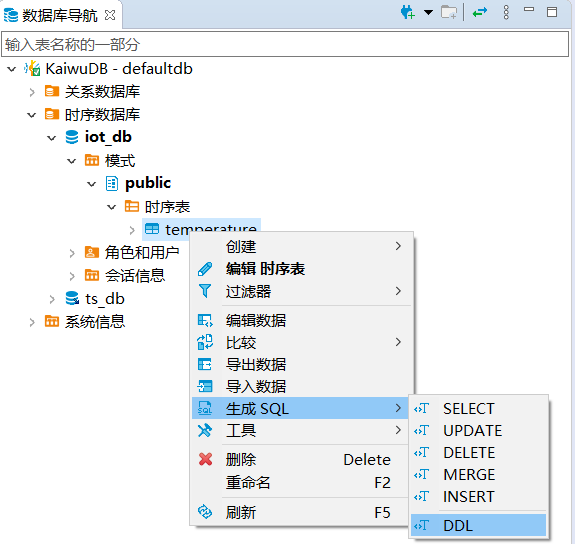Collapse the 模式 folder

pyautogui.click(x=72, y=161)
